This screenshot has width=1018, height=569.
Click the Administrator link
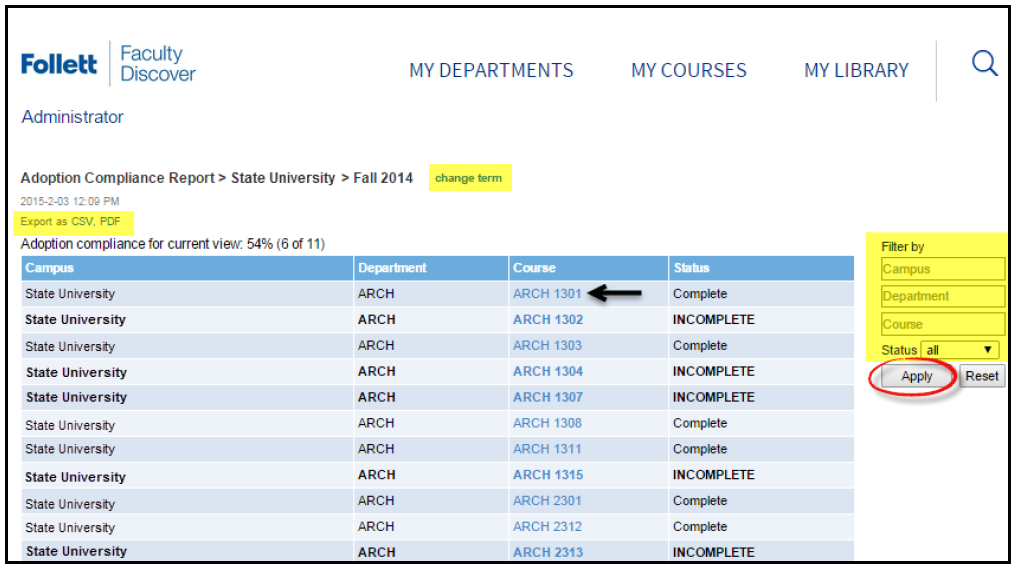72,117
